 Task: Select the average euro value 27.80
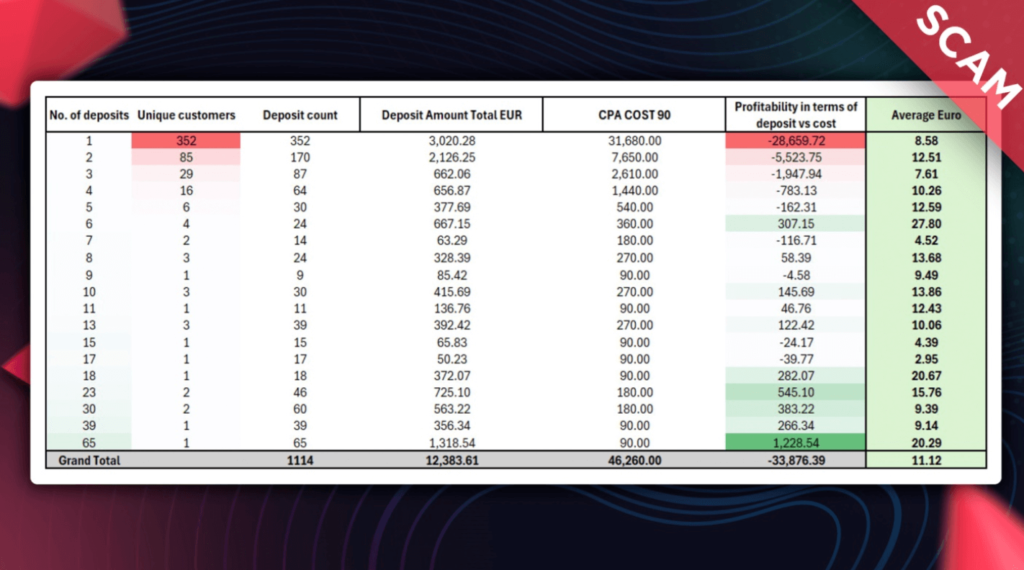[x=926, y=224]
